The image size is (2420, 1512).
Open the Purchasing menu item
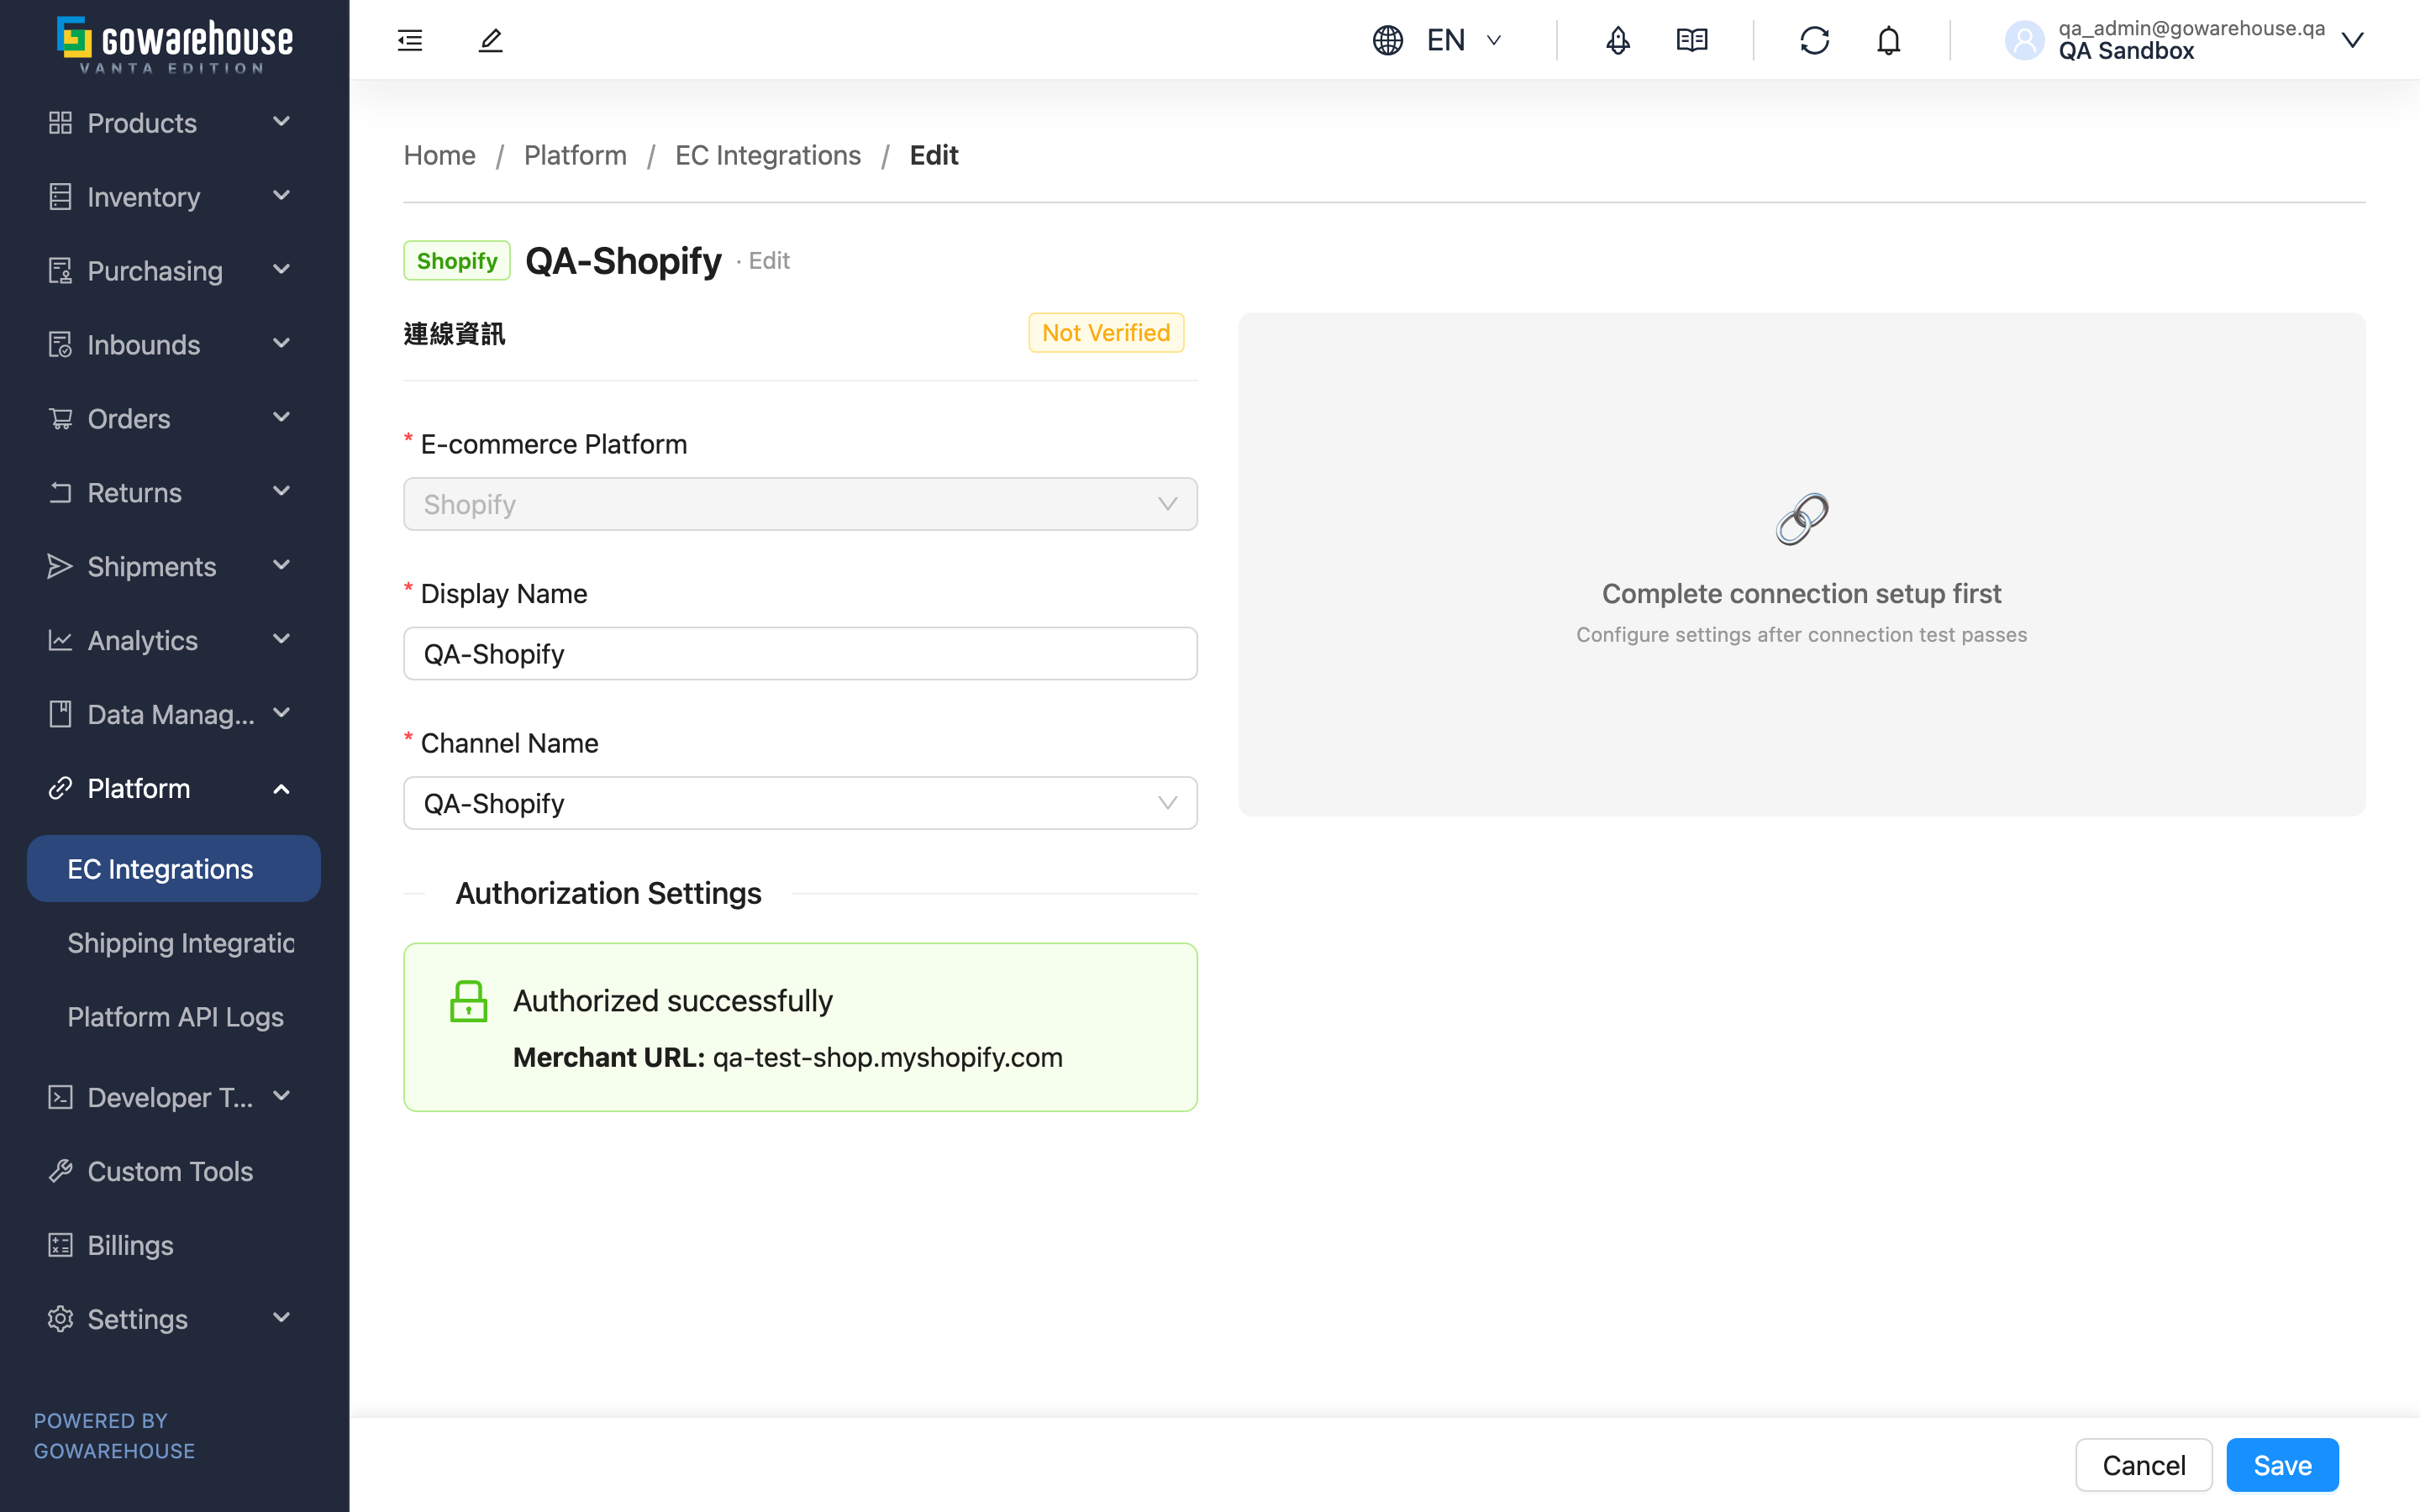[173, 271]
